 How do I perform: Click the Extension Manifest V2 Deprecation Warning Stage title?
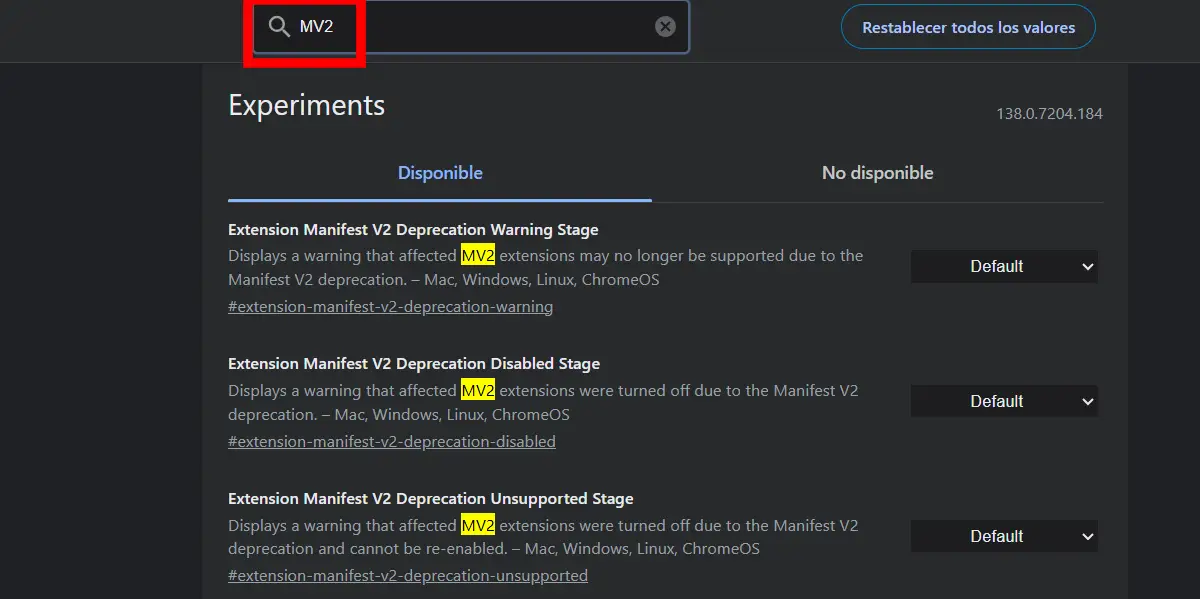[x=413, y=230]
